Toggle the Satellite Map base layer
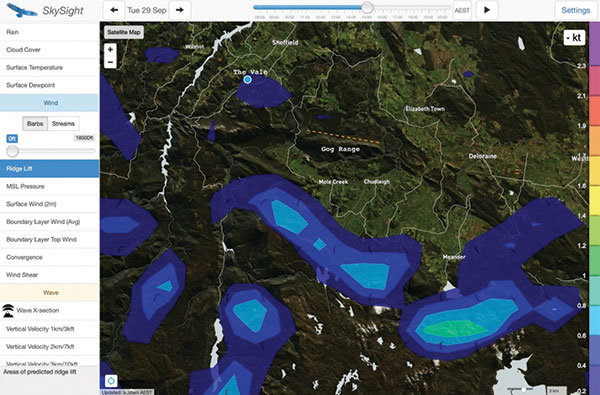 pos(124,32)
